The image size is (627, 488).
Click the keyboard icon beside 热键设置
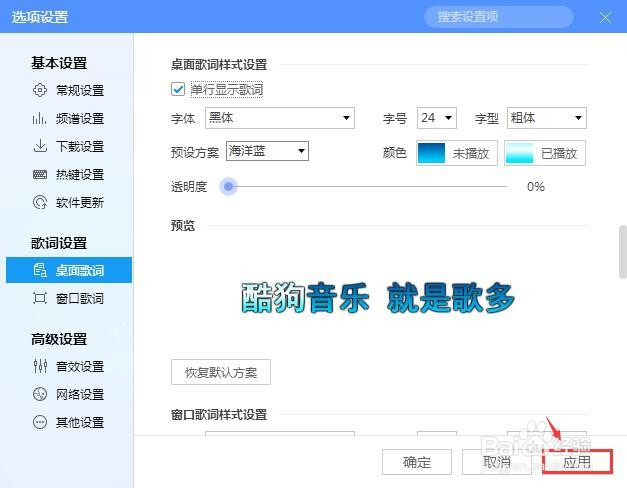40,174
